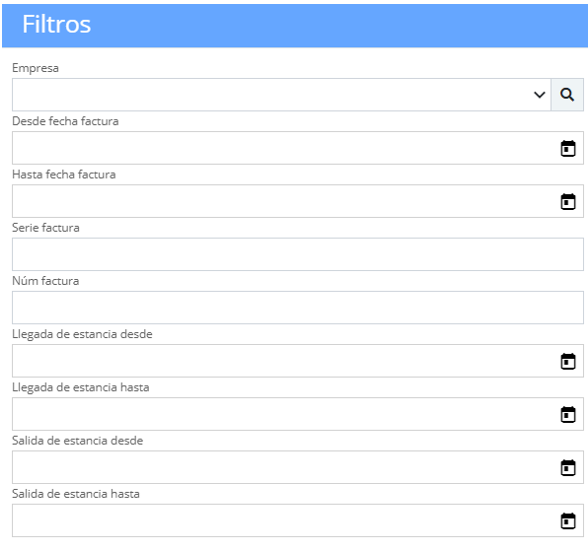
Task: Expand the Empresa dropdown chevron
Action: tap(539, 95)
